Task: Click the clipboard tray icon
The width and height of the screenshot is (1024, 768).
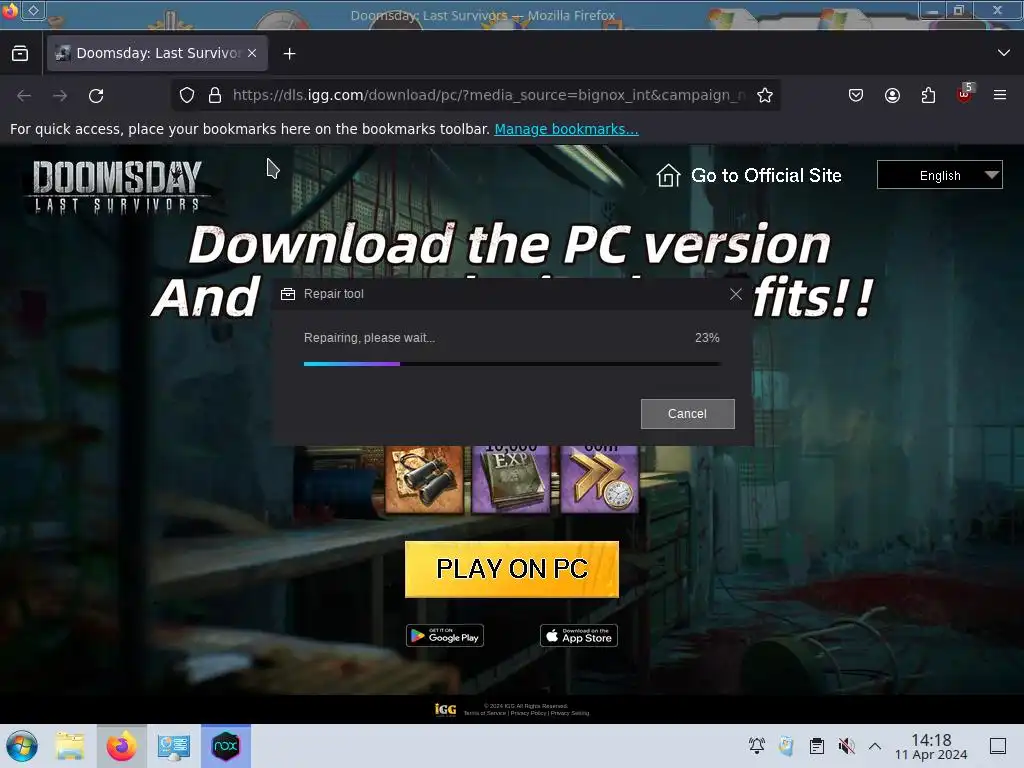Action: (x=816, y=746)
